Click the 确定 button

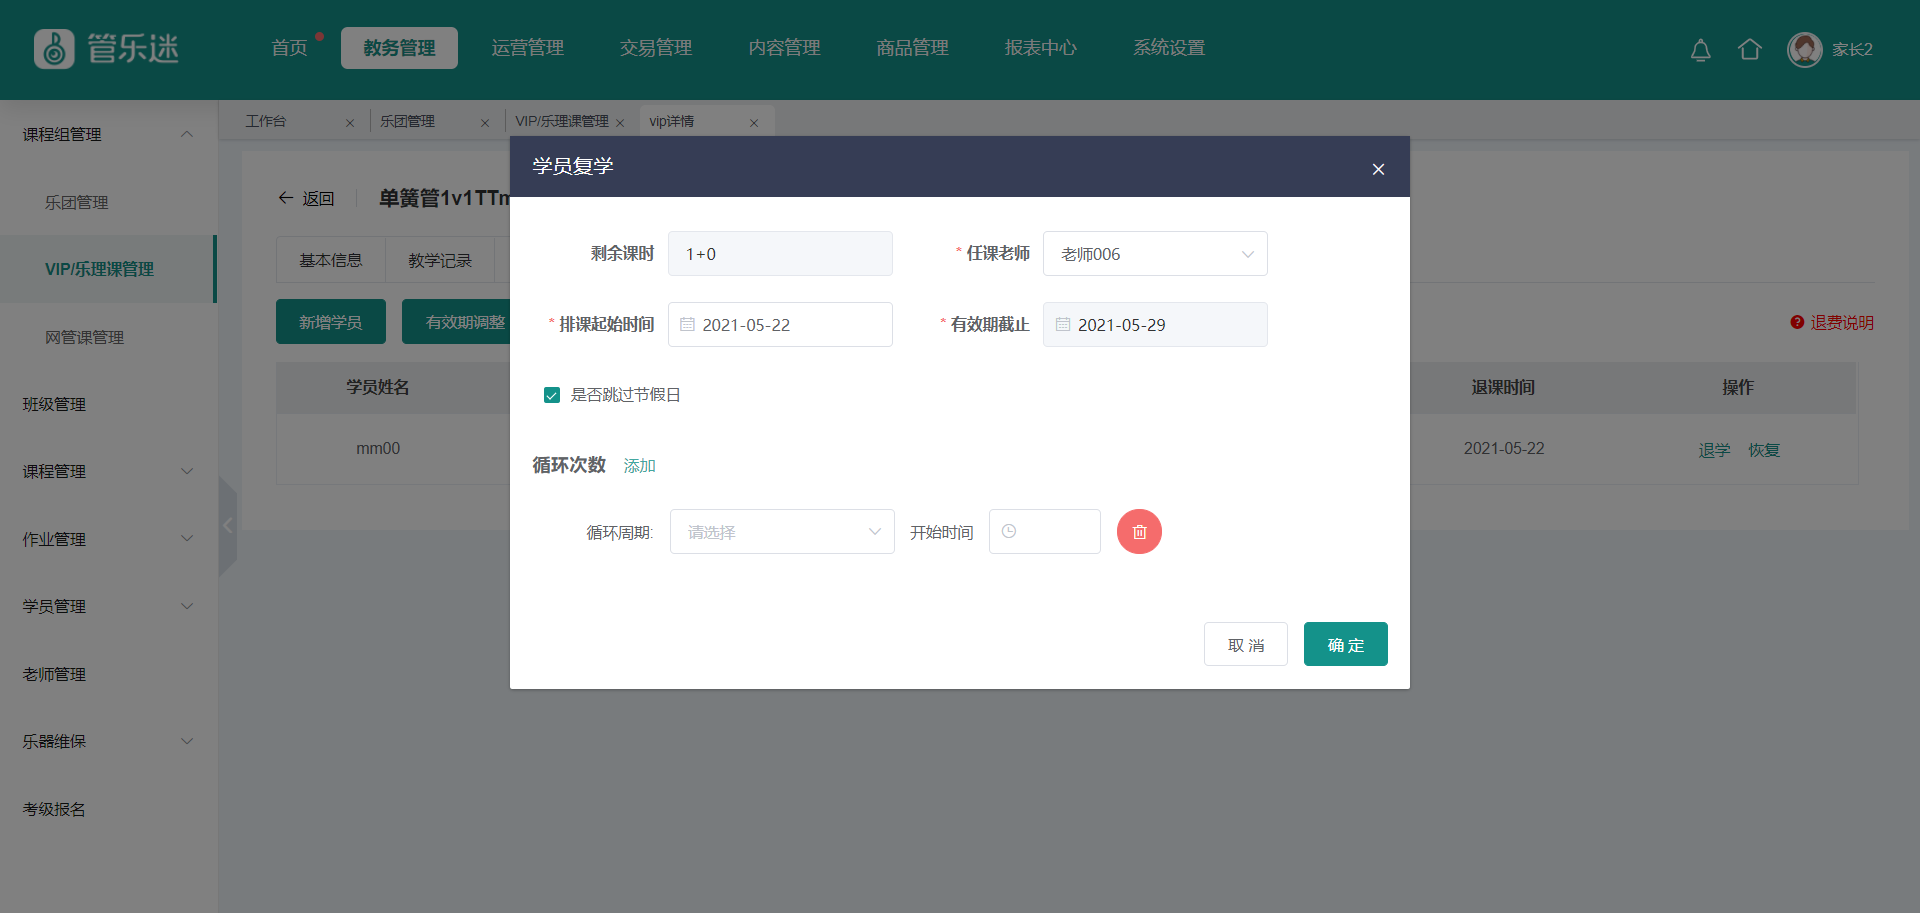click(x=1345, y=645)
